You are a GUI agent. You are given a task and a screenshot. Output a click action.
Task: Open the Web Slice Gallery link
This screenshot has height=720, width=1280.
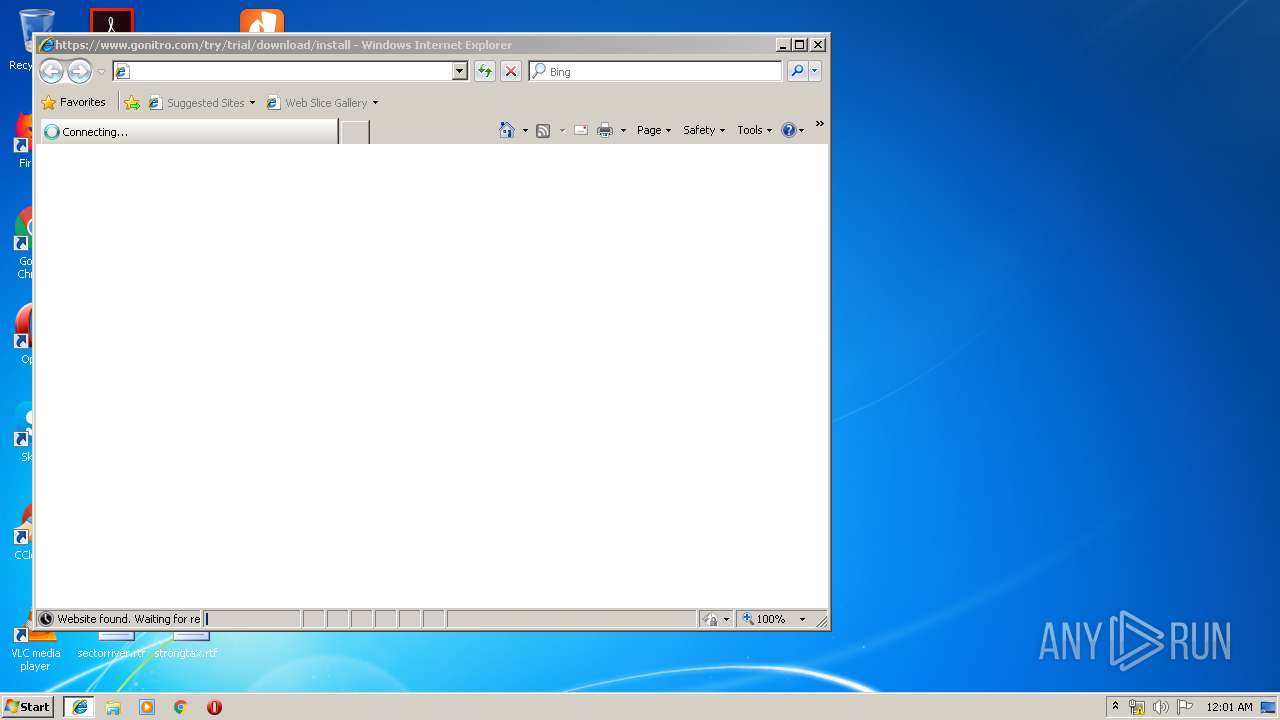(317, 102)
